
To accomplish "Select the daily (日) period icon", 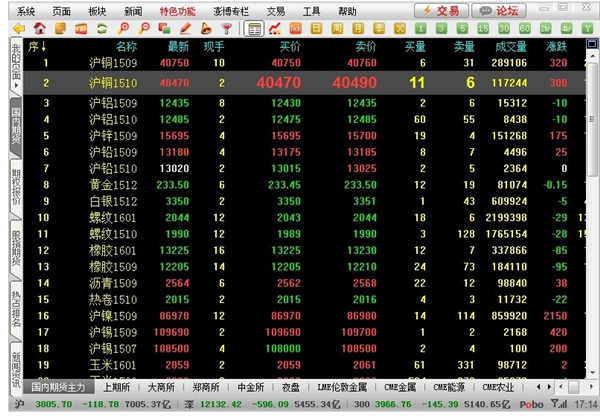I will [316, 29].
